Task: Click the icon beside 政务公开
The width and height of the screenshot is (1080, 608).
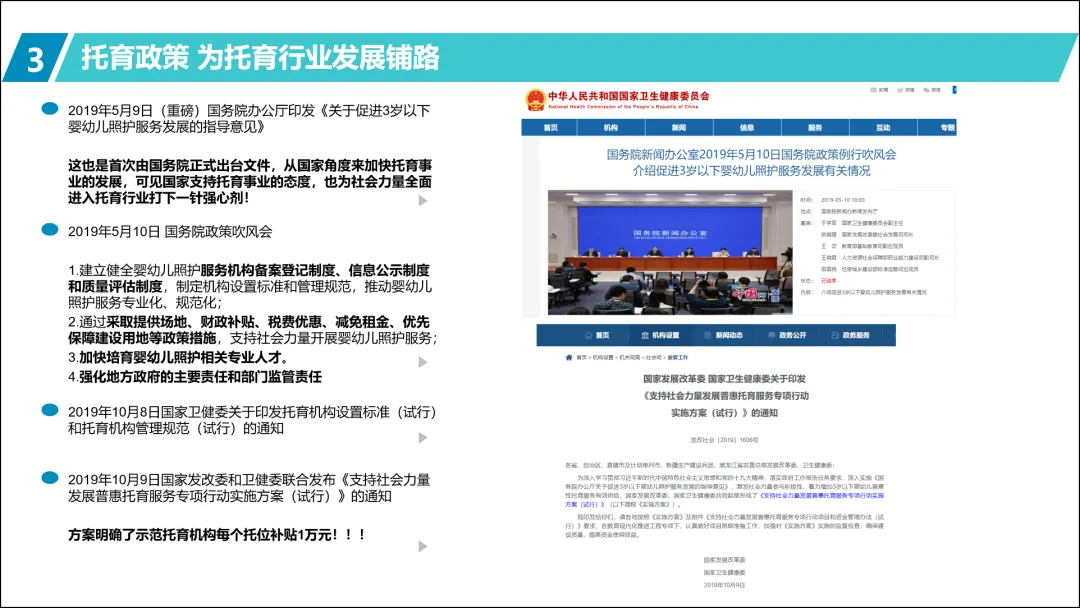Action: pos(771,335)
